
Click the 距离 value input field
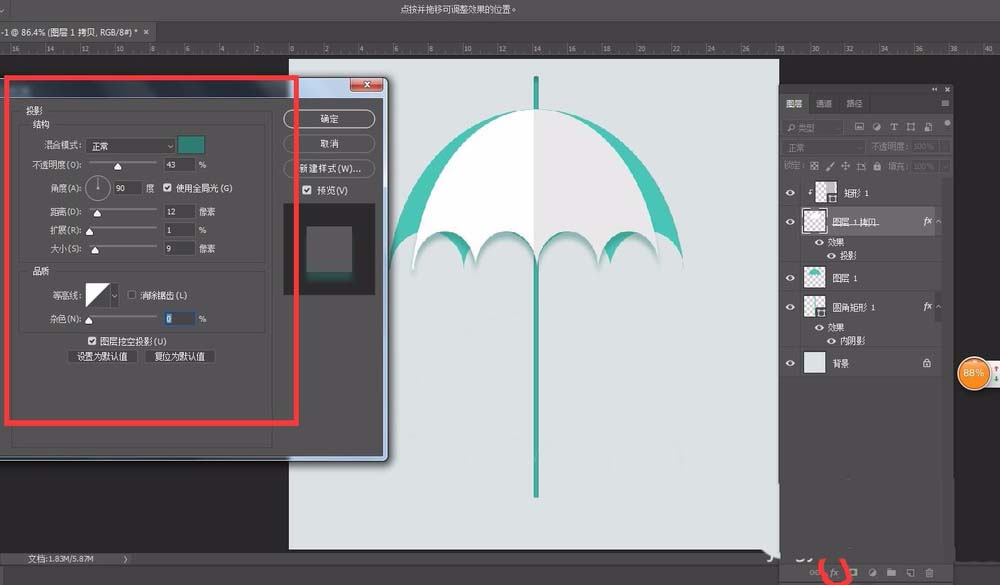pos(179,212)
